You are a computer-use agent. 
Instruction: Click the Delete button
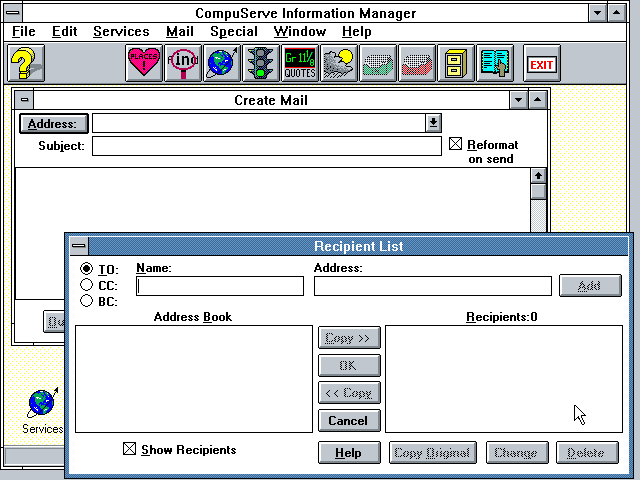click(x=587, y=452)
